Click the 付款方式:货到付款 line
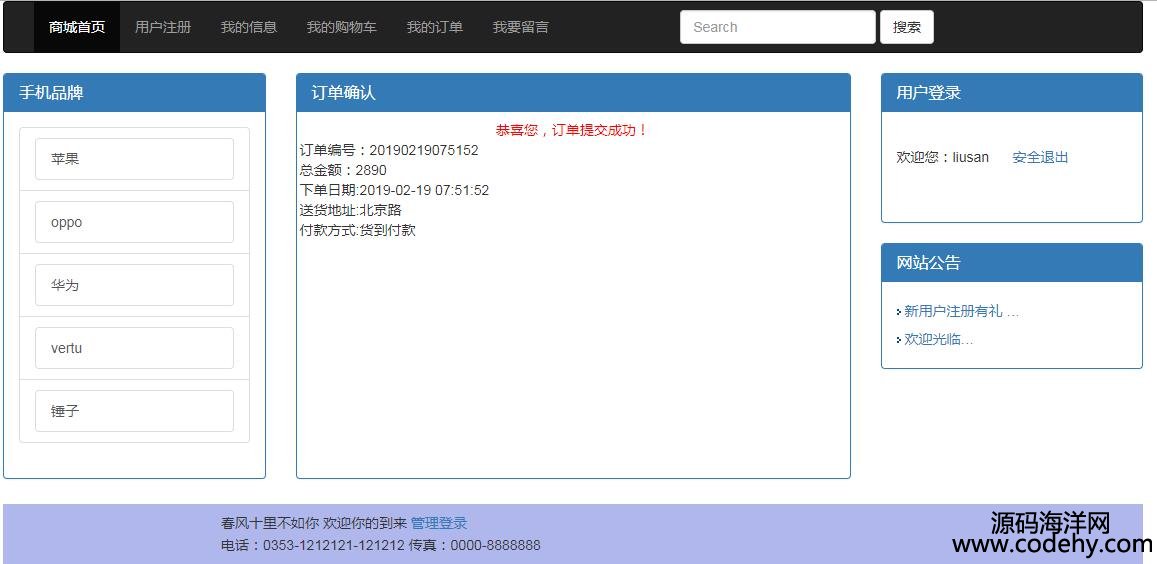 click(358, 230)
